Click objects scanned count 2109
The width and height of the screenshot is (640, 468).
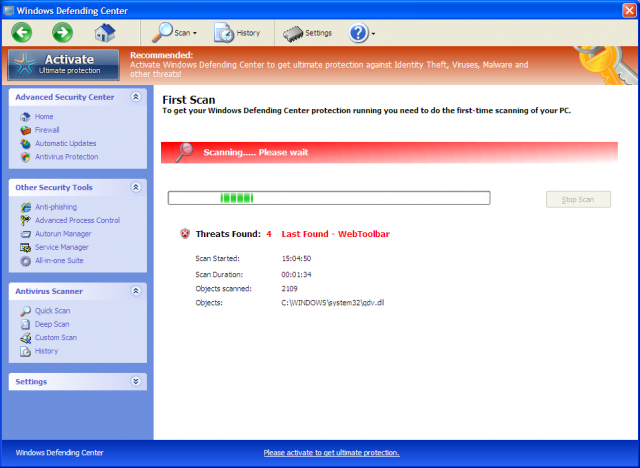289,289
